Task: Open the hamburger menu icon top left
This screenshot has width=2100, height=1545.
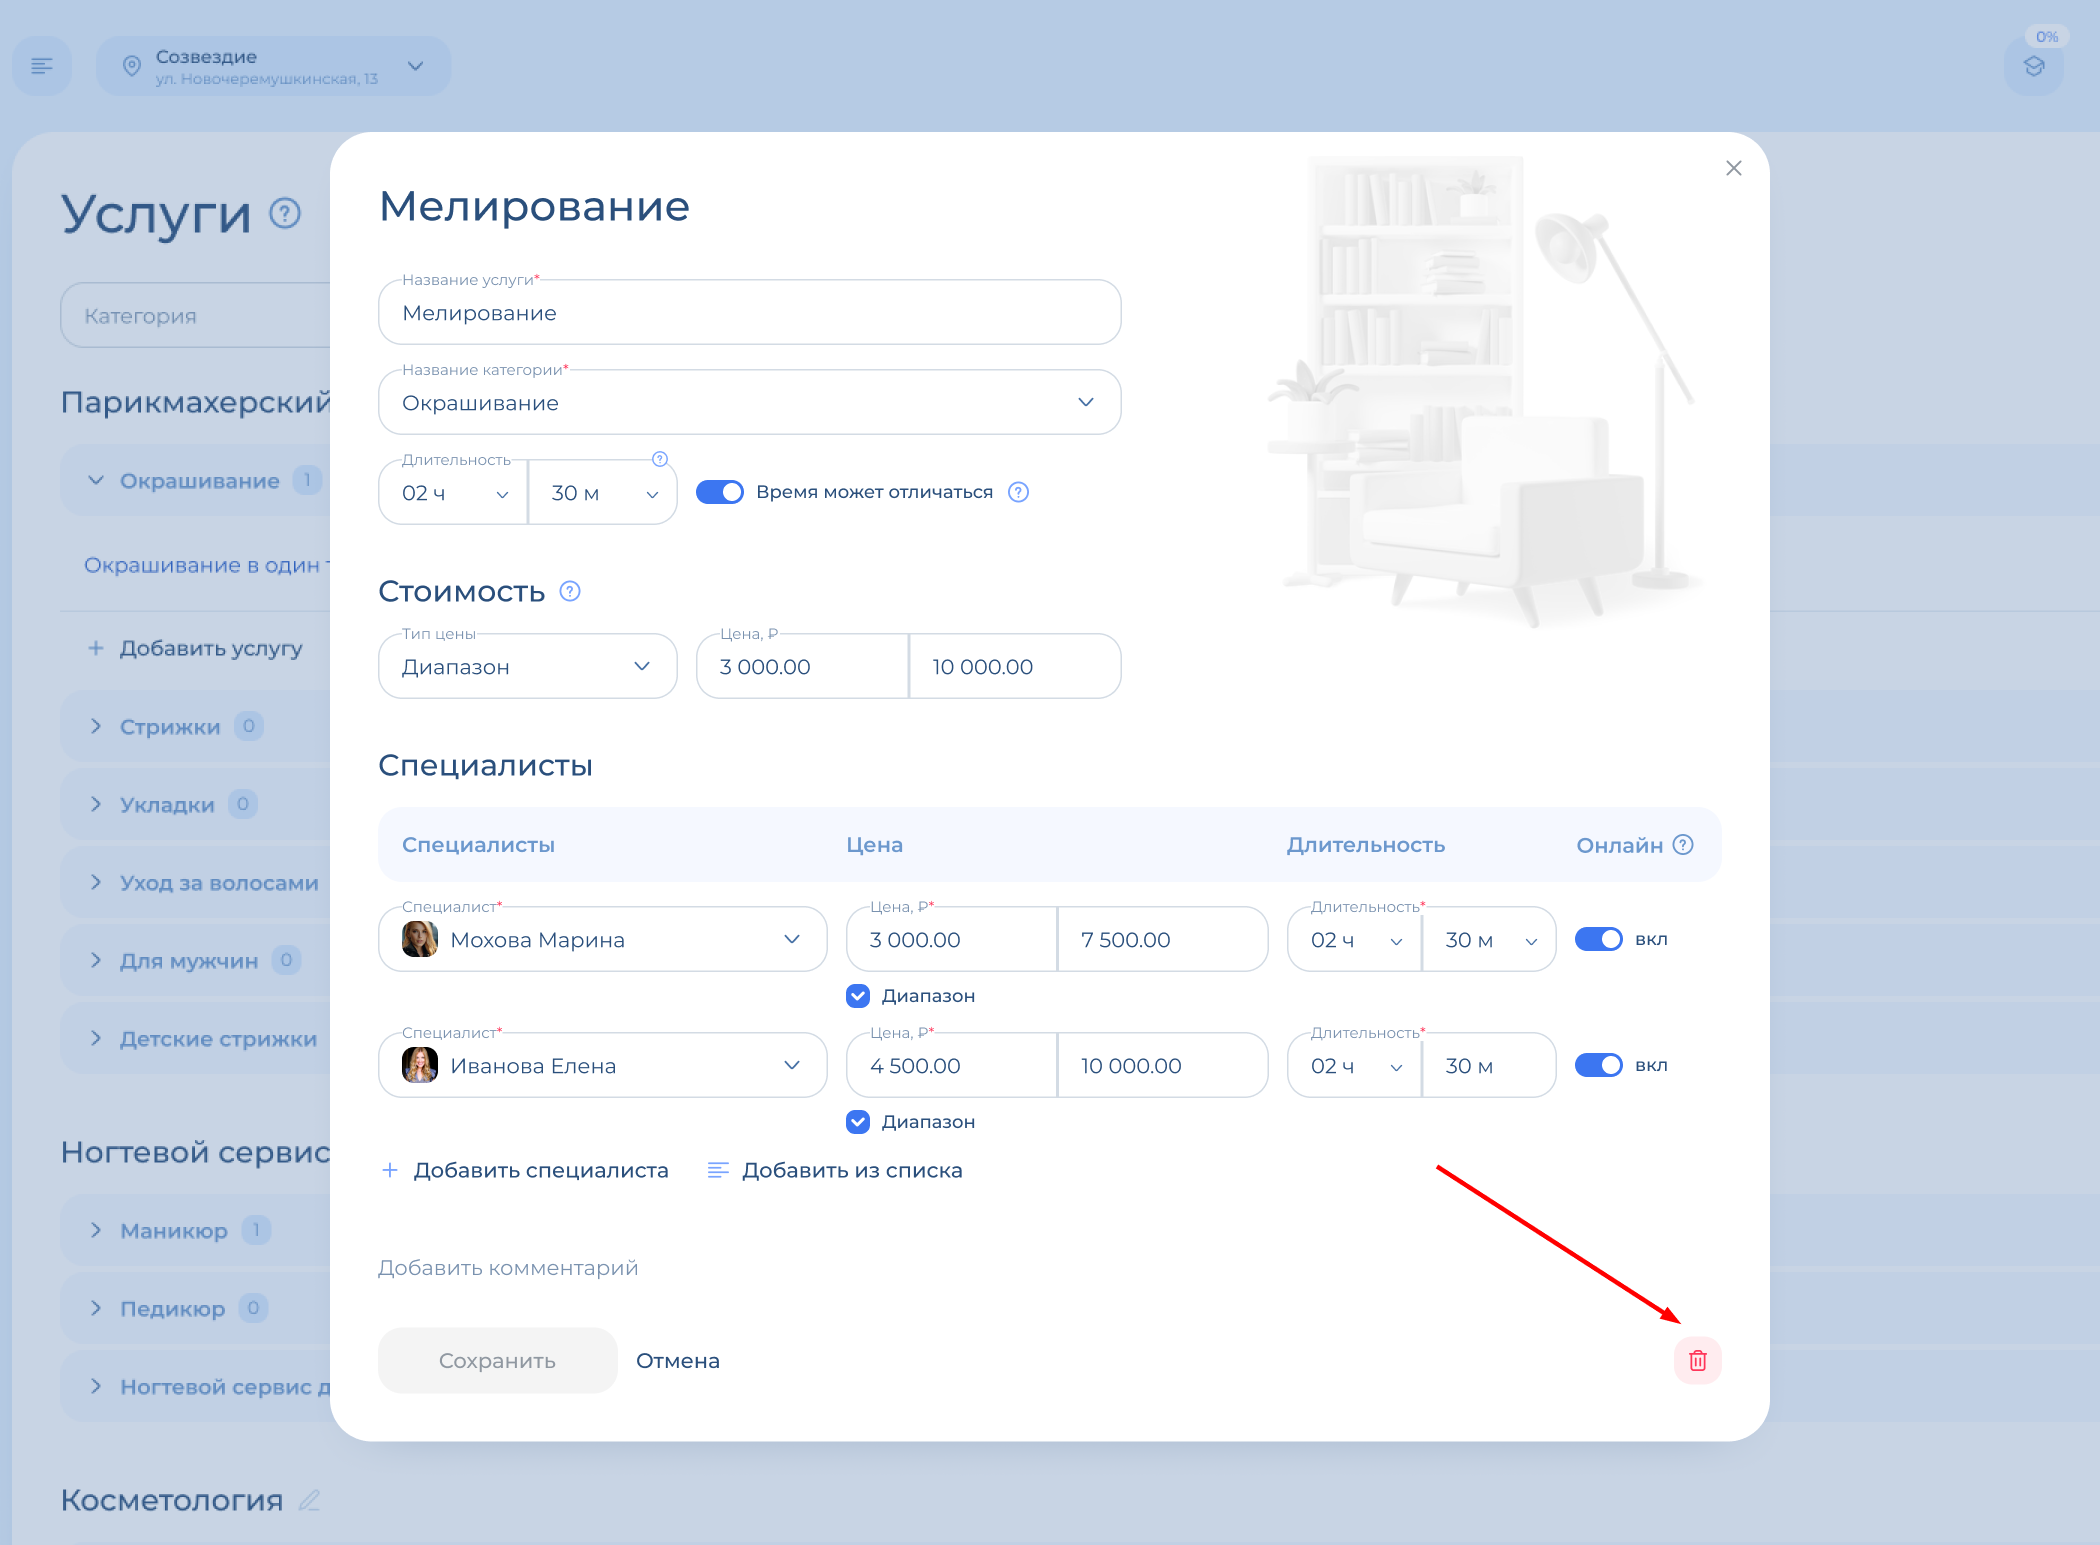Action: tap(42, 66)
